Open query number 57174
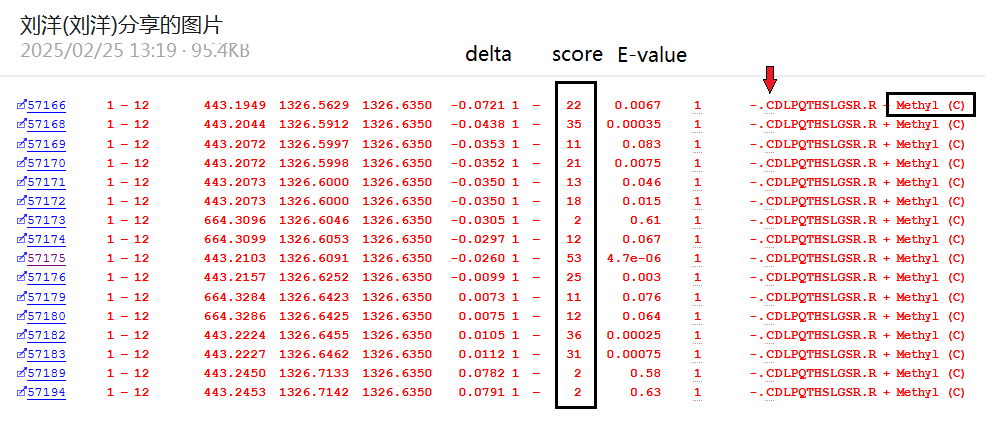The width and height of the screenshot is (998, 421). click(46, 239)
